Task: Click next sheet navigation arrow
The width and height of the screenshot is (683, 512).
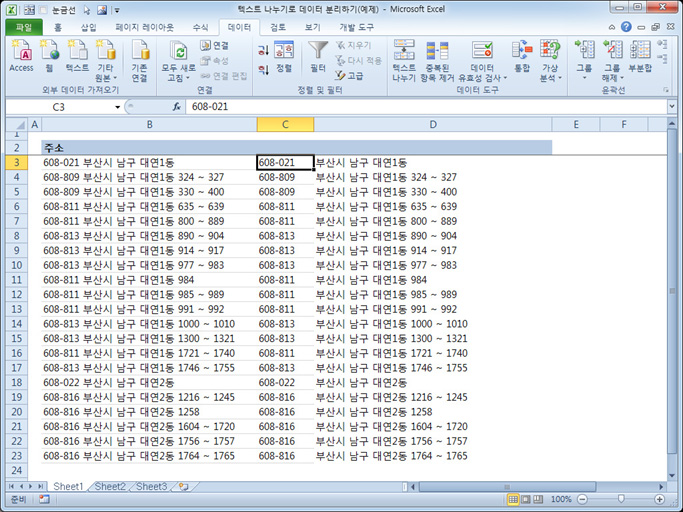Action: [30, 486]
